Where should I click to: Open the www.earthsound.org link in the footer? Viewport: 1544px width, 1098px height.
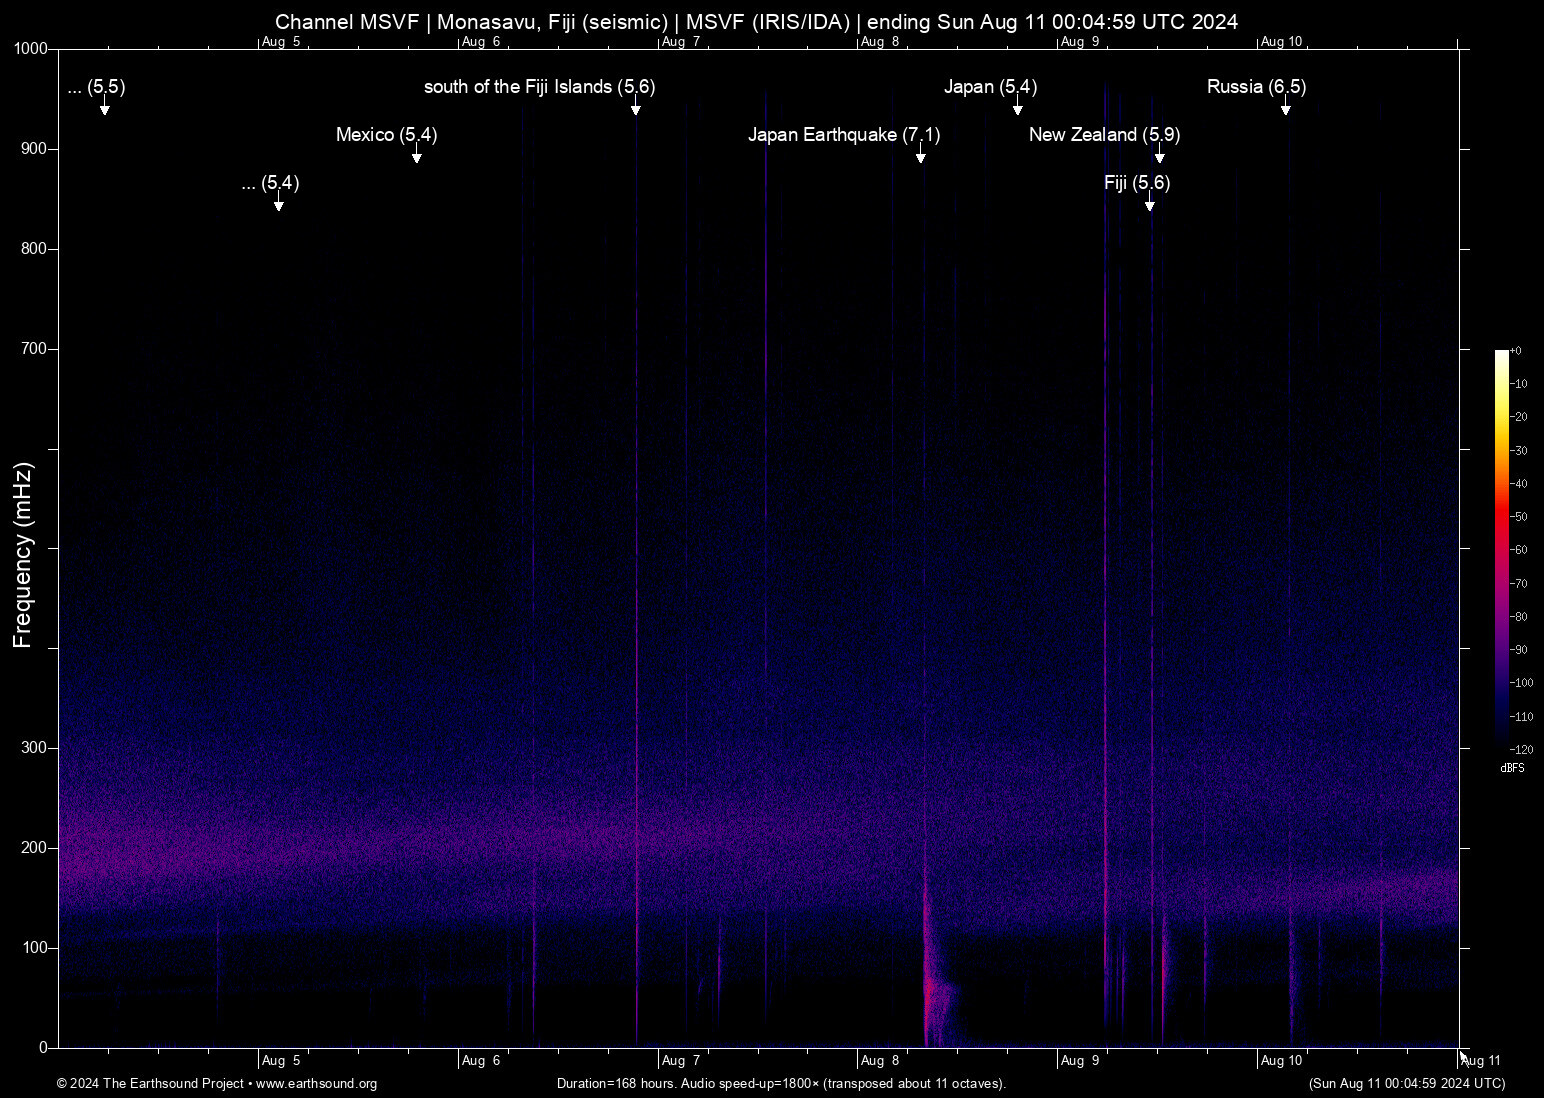pyautogui.click(x=317, y=1084)
